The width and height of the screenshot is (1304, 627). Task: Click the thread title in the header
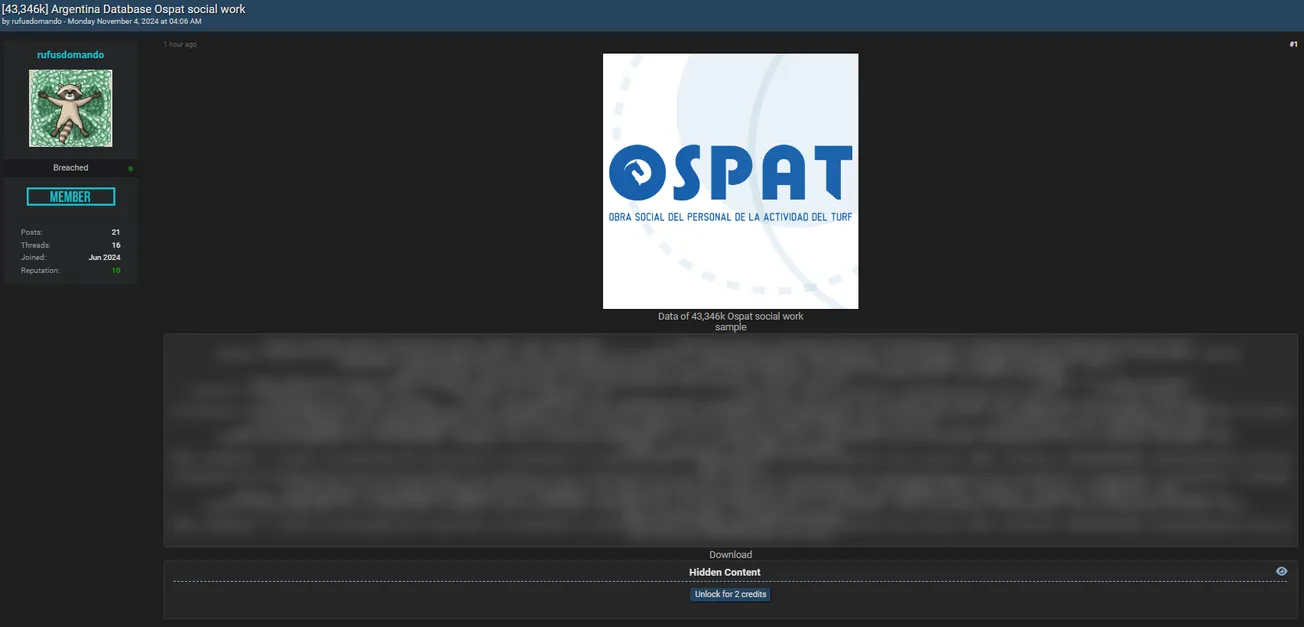coord(124,9)
